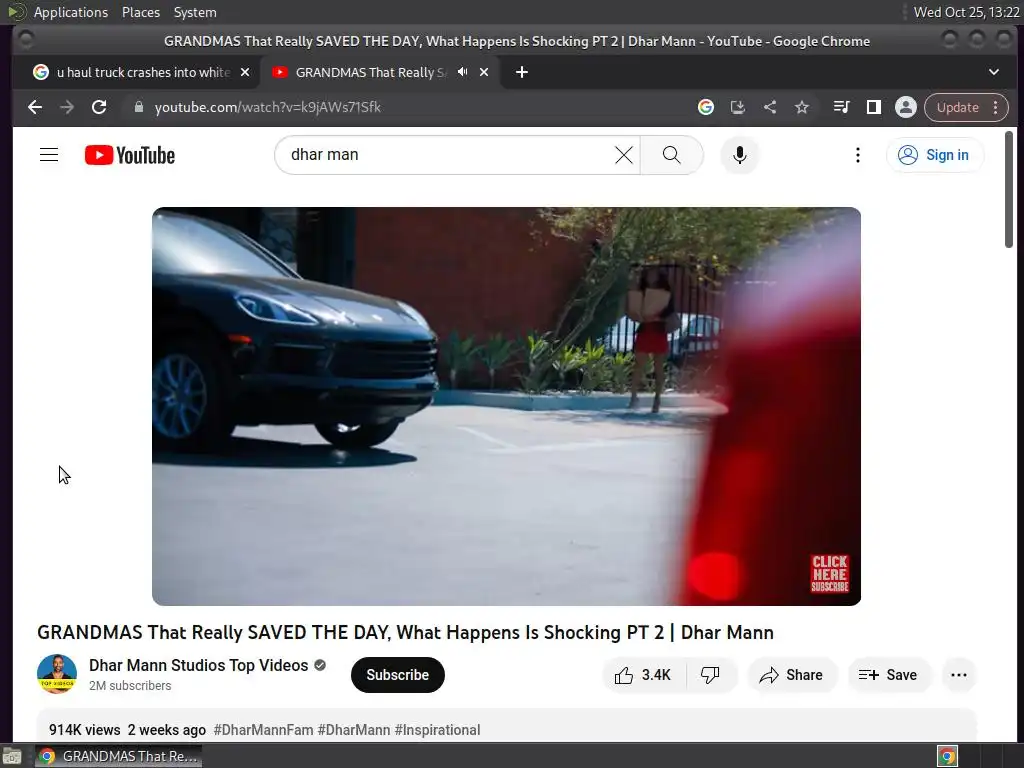Submit search with the magnifier button
The image size is (1024, 768).
671,155
